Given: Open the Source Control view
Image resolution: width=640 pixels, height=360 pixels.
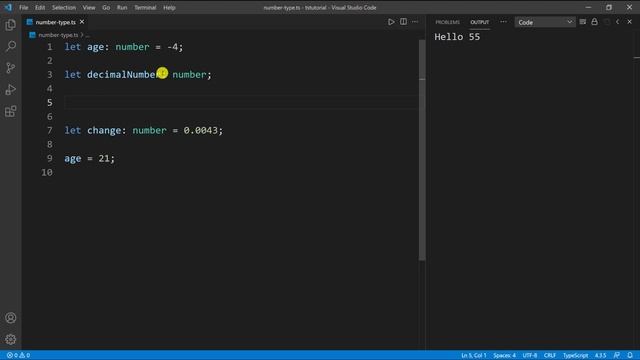Looking at the screenshot, I should click(x=11, y=68).
